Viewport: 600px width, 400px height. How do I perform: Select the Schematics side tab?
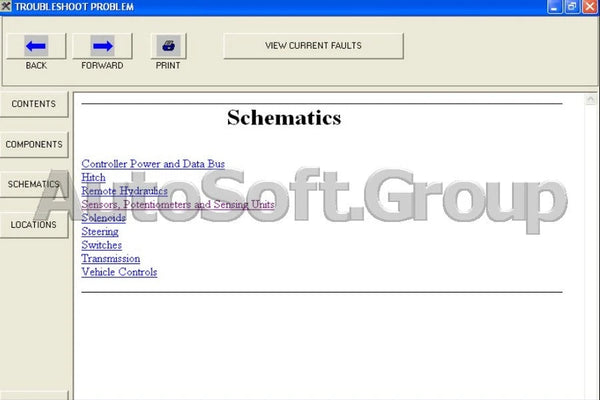point(34,184)
